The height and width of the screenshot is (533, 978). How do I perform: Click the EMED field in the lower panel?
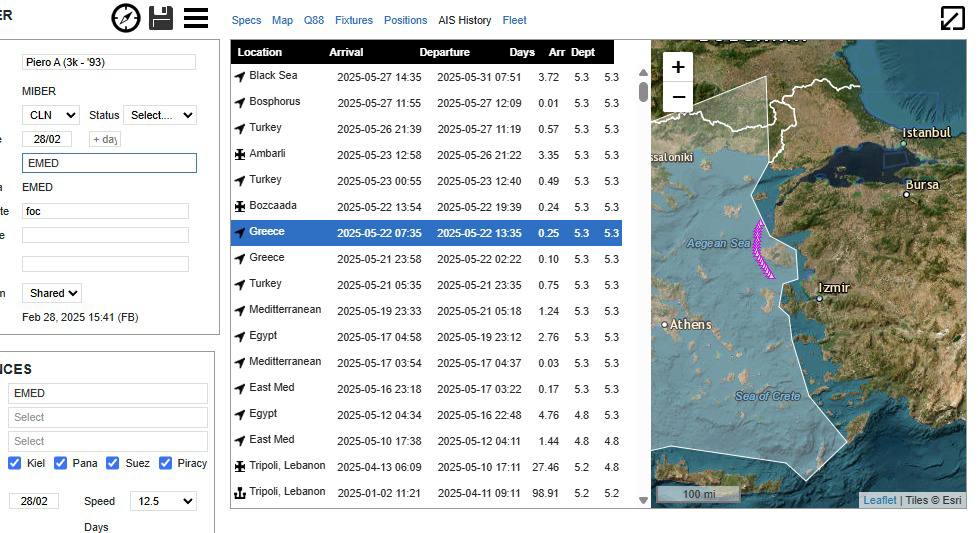(x=108, y=393)
